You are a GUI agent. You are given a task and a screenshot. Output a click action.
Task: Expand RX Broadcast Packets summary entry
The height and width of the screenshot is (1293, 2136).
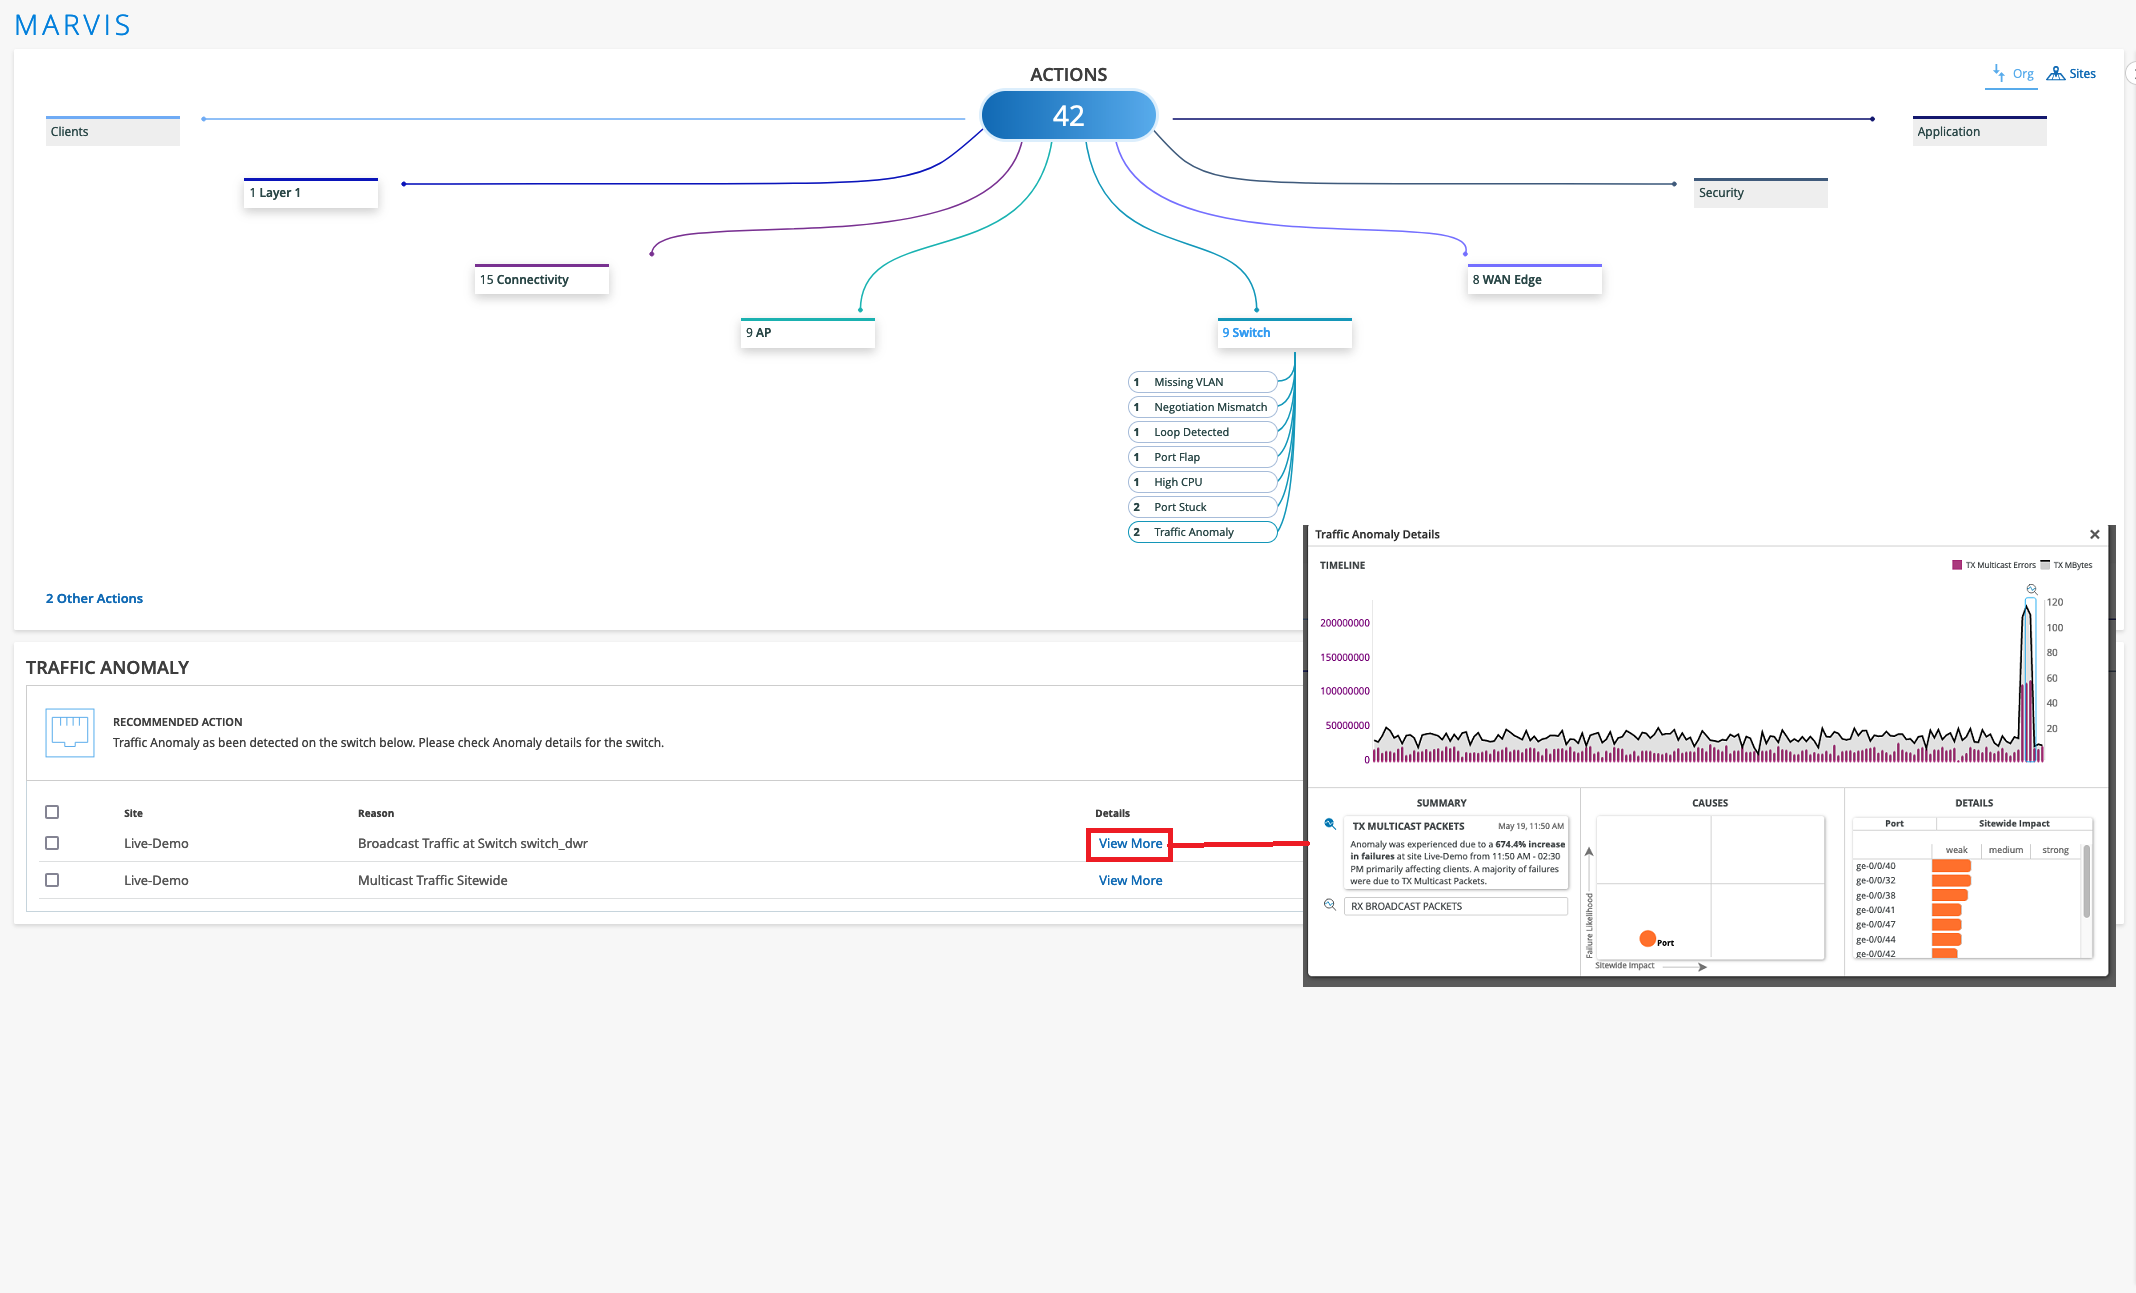coord(1455,906)
